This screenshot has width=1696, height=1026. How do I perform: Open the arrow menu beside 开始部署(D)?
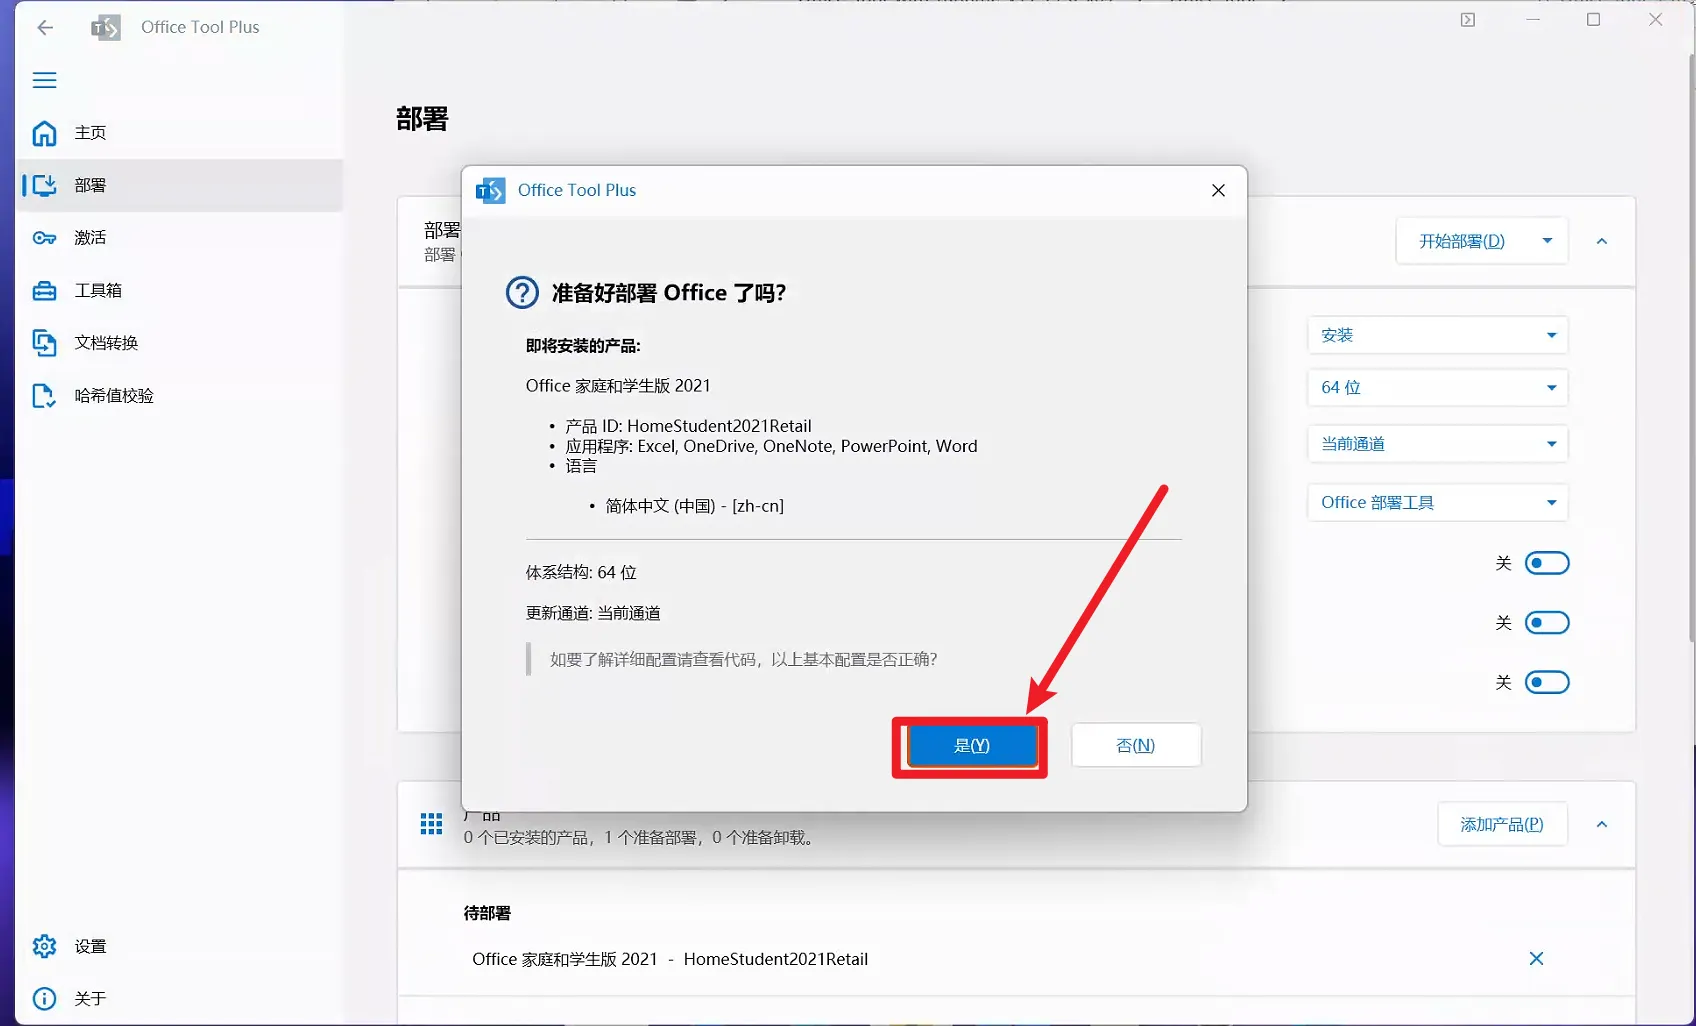pyautogui.click(x=1548, y=241)
